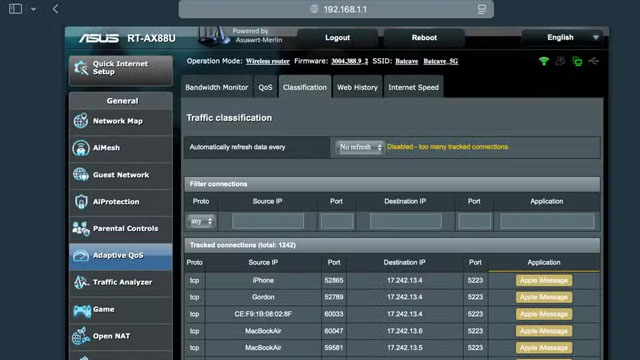This screenshot has height=360, width=640.
Task: Click 'iPhone' source cell
Action: 263,280
